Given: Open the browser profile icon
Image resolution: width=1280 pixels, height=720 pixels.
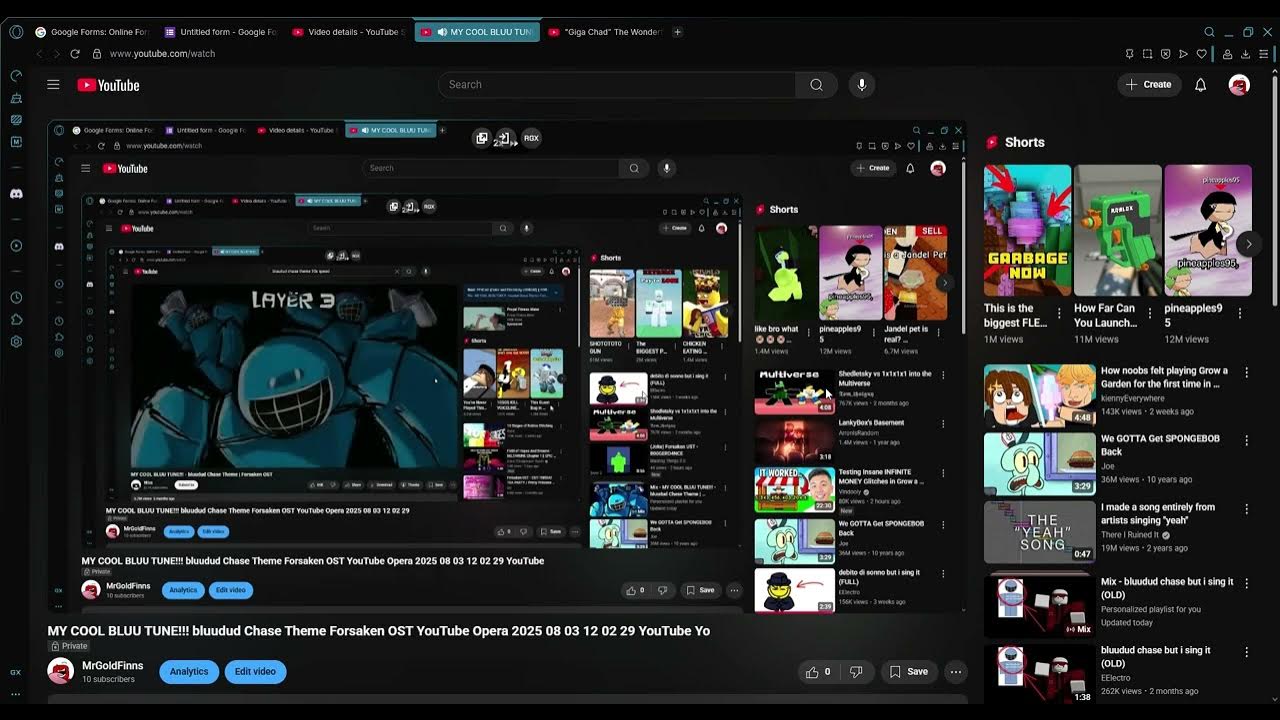Looking at the screenshot, I should (x=1226, y=54).
